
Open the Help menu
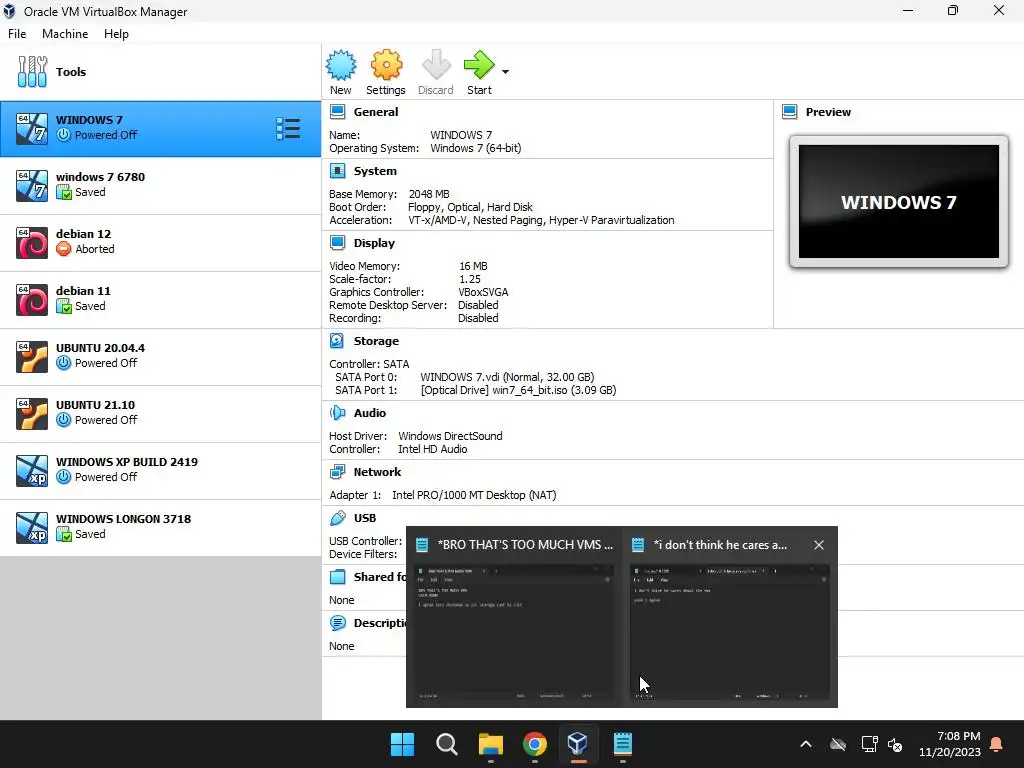[x=116, y=34]
